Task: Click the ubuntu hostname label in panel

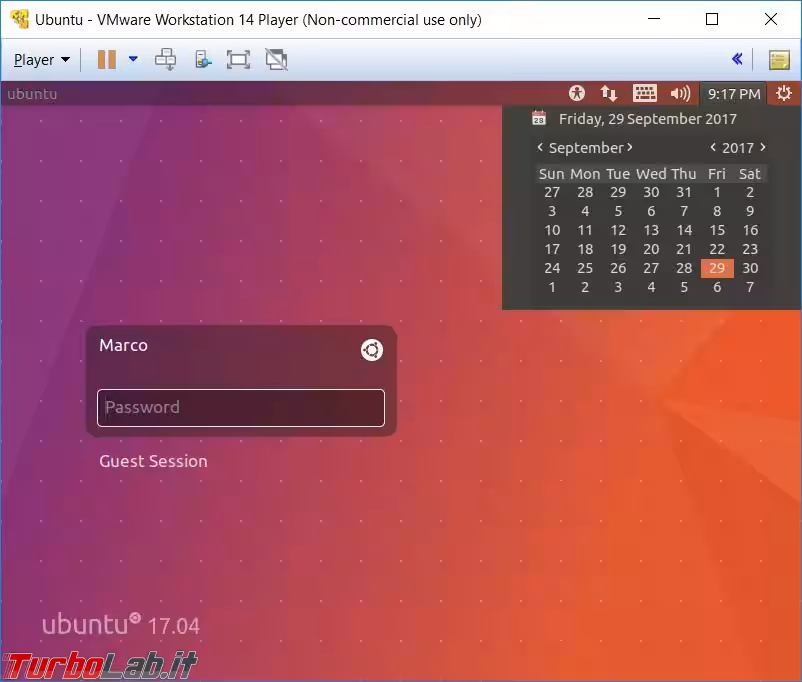Action: [x=32, y=94]
